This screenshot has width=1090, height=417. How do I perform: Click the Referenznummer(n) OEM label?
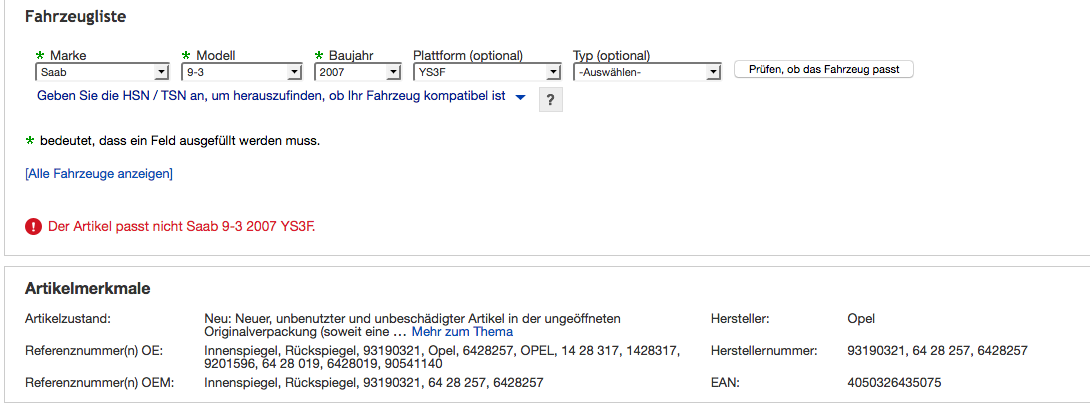(x=99, y=382)
